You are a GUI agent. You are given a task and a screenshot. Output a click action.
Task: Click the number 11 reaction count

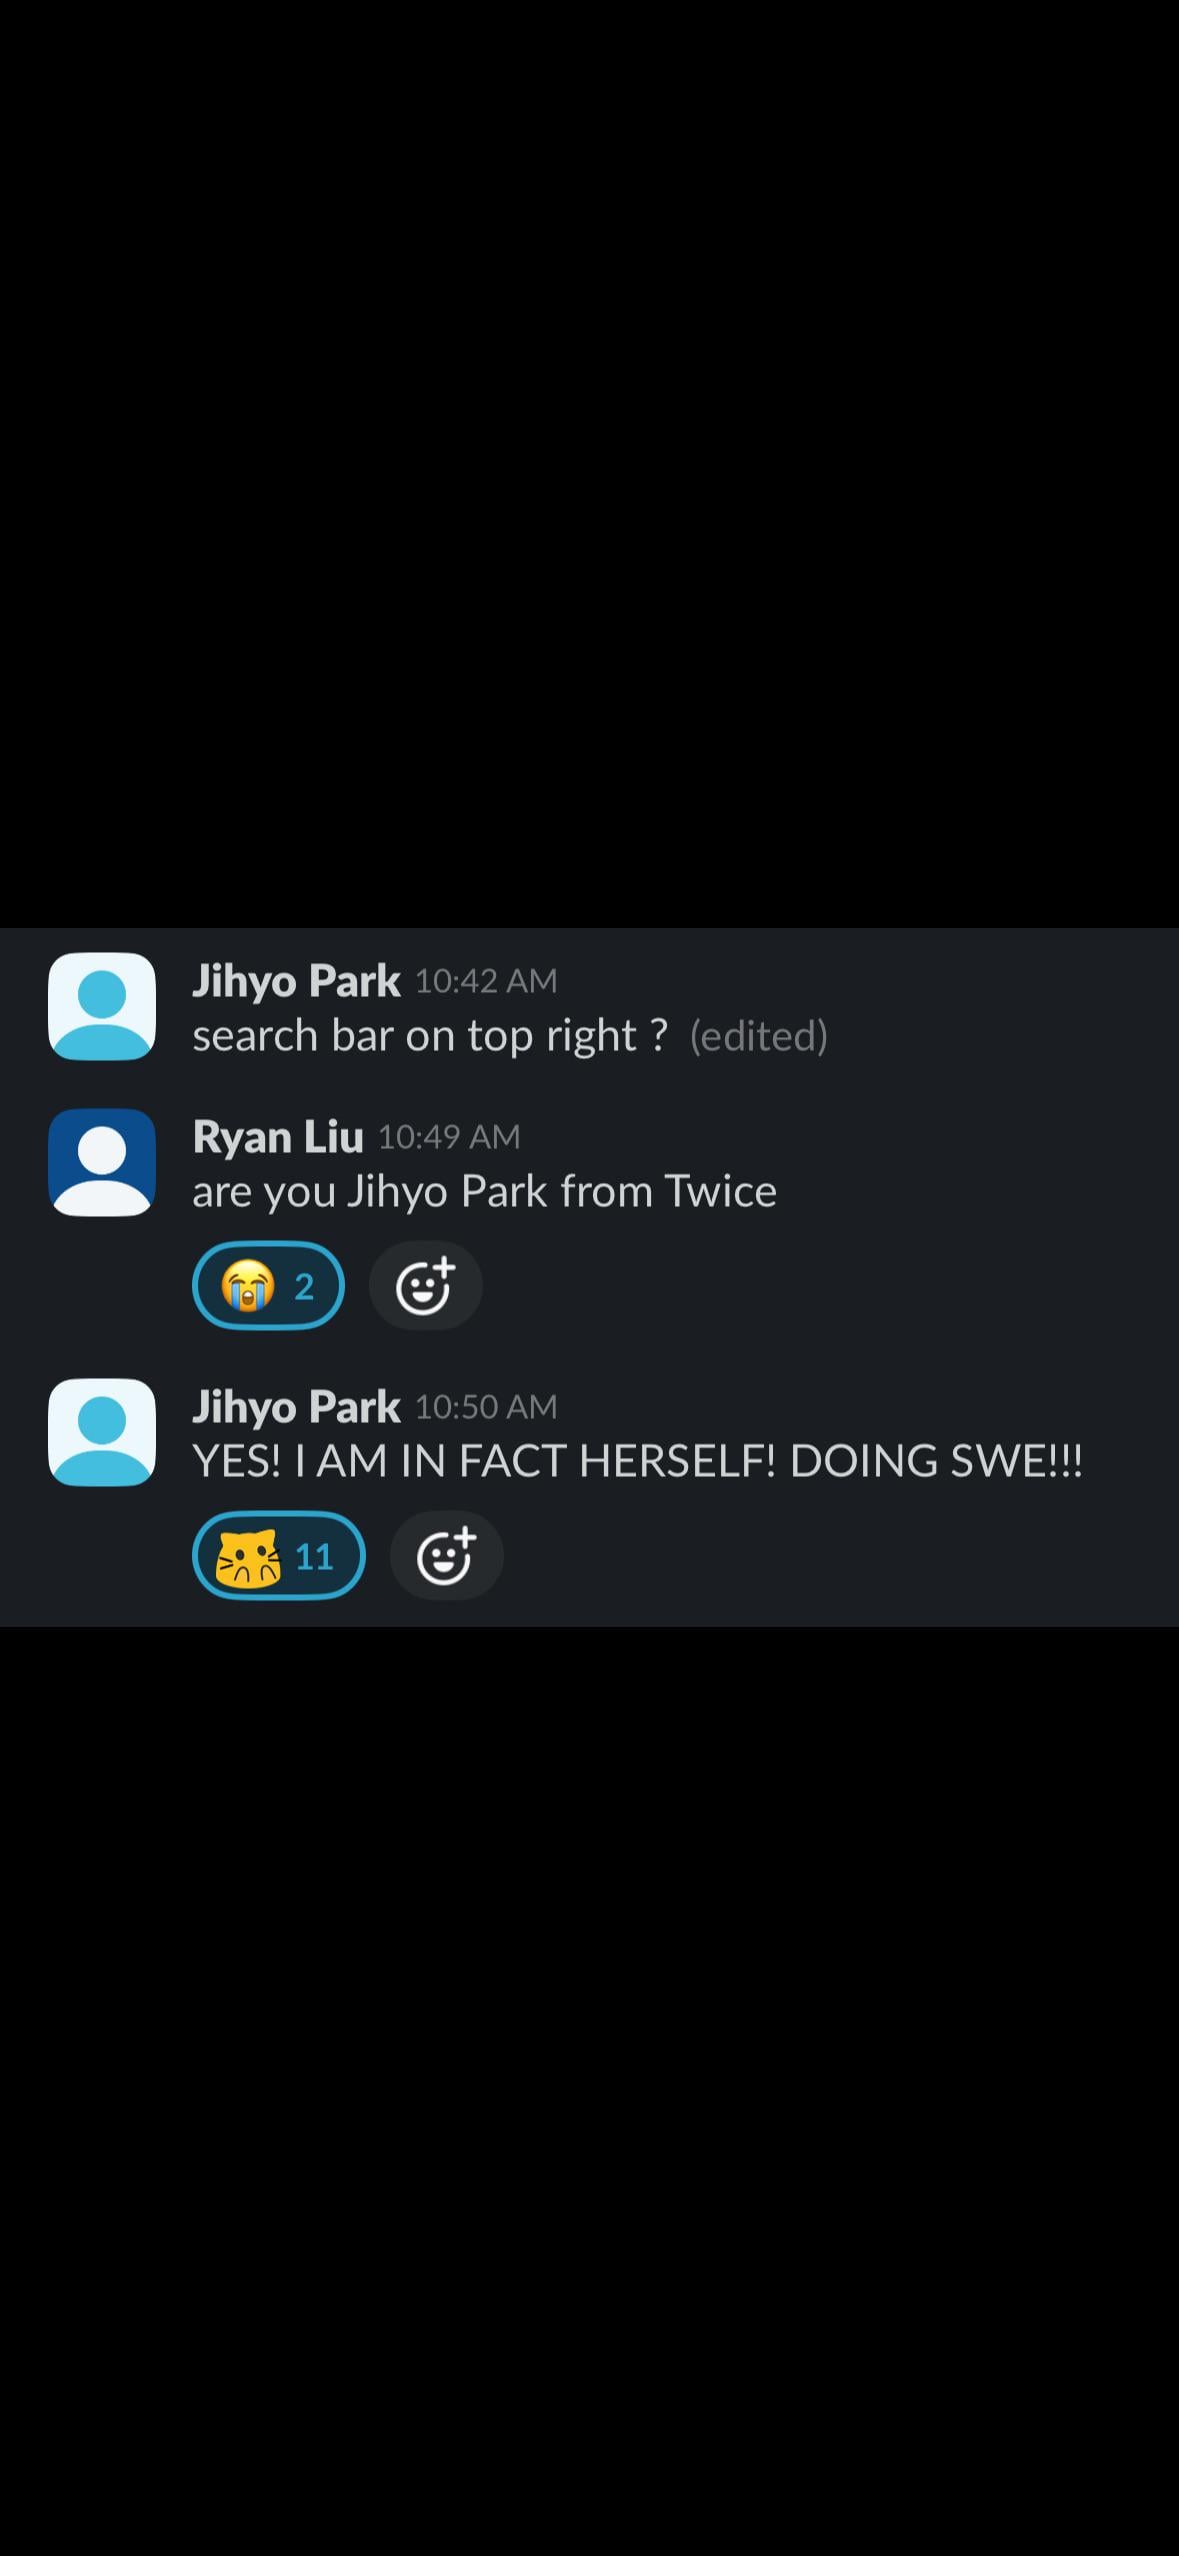coord(314,1557)
